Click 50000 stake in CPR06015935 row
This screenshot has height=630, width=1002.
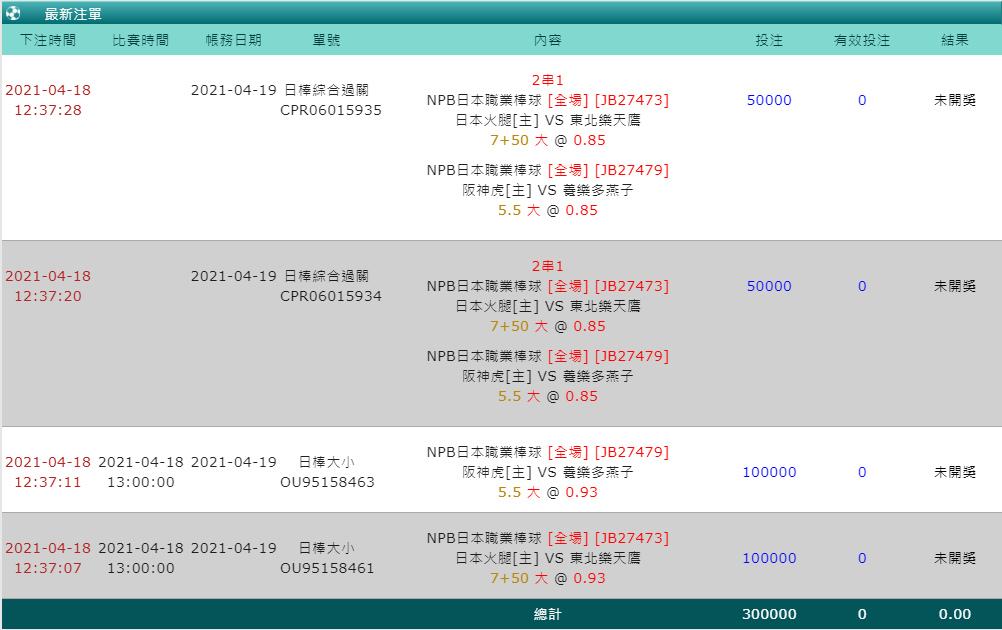pos(769,100)
